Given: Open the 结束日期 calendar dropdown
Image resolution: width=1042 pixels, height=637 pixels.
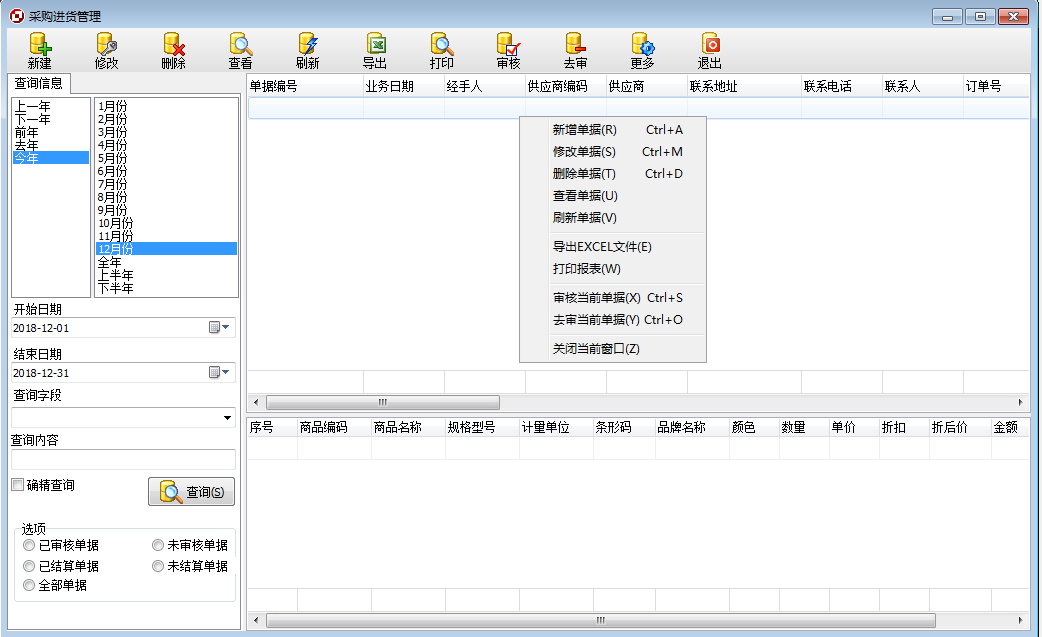Looking at the screenshot, I should pos(226,372).
